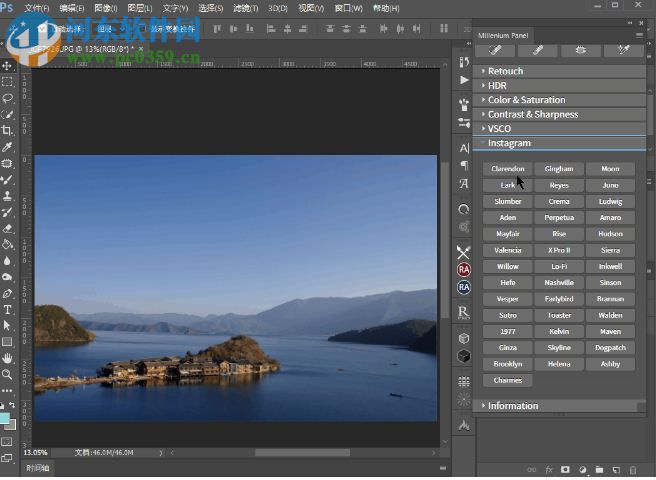Screen dimensions: 656x480
Task: Apply the Hudson filter
Action: tap(610, 234)
